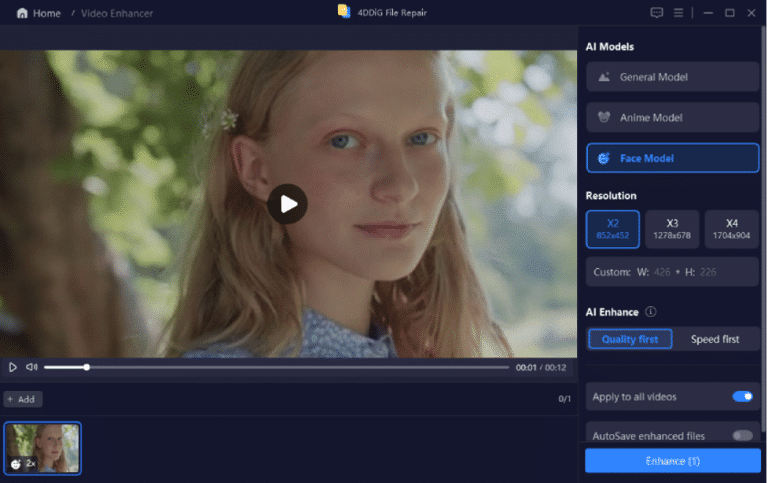768x483 pixels.
Task: Click the video progress slider track
Action: click(x=300, y=367)
